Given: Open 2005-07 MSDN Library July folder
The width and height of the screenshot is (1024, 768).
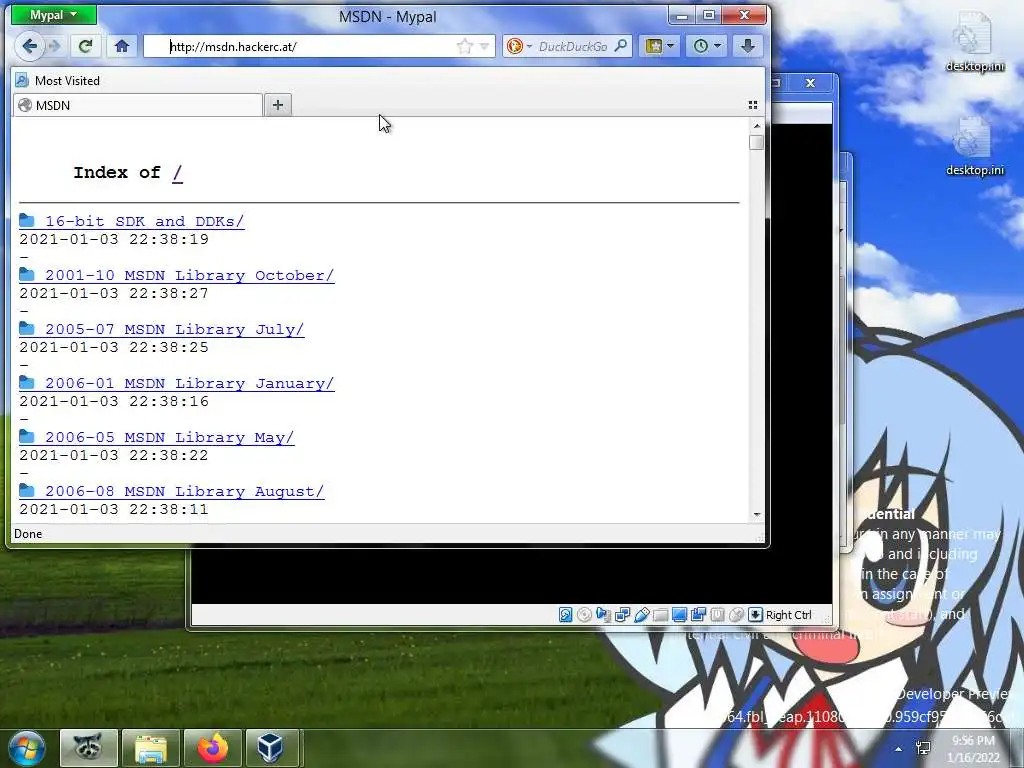Looking at the screenshot, I should pos(161,330).
